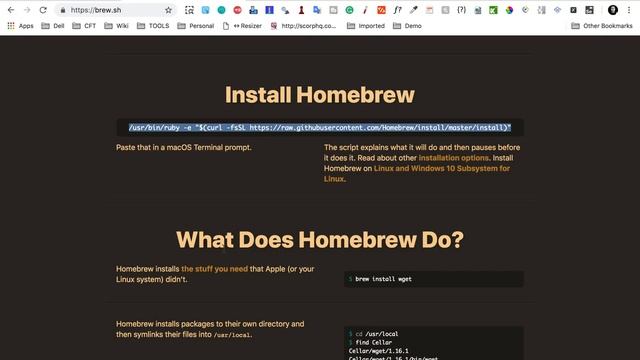The height and width of the screenshot is (360, 640).
Task: Bookmark this page with the star icon
Action: [168, 10]
